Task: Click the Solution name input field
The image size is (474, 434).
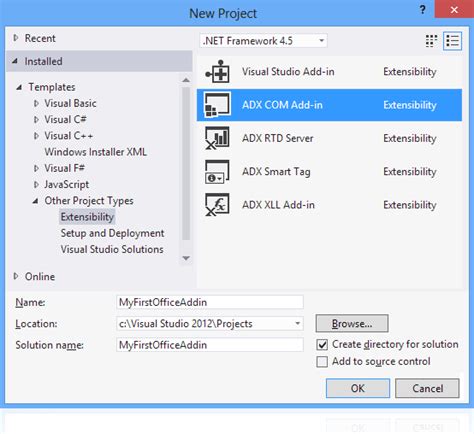Action: point(210,345)
